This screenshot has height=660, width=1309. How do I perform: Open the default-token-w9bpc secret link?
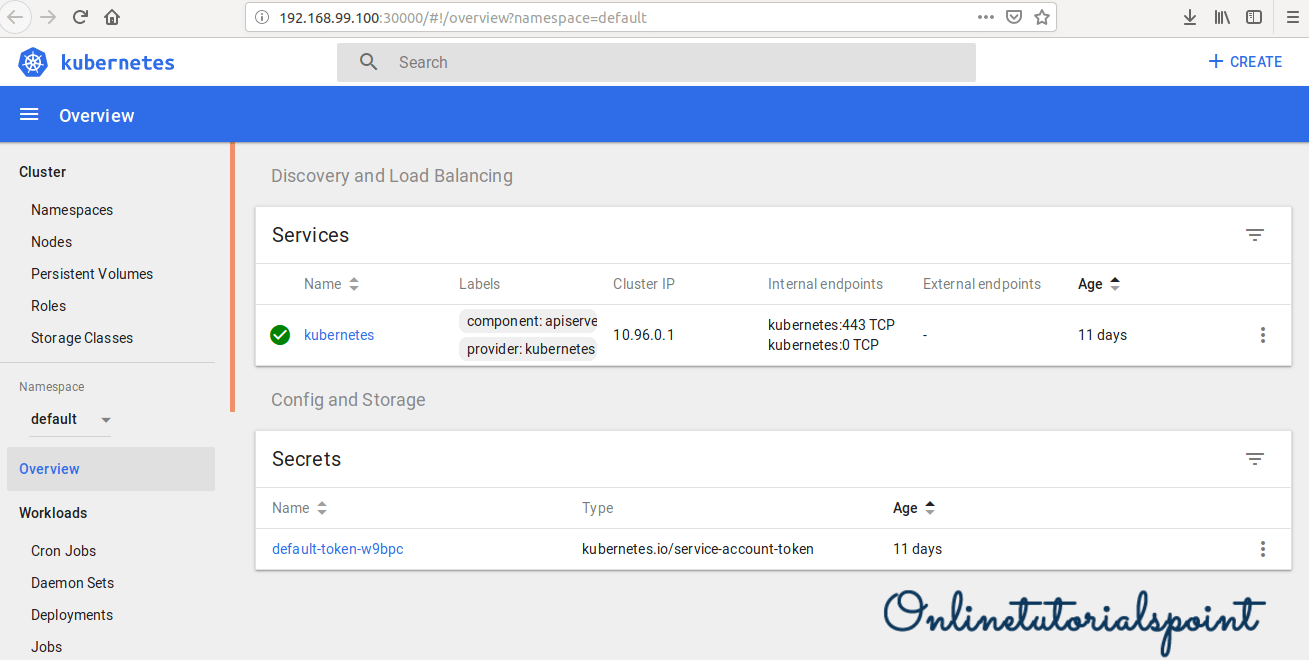tap(338, 549)
